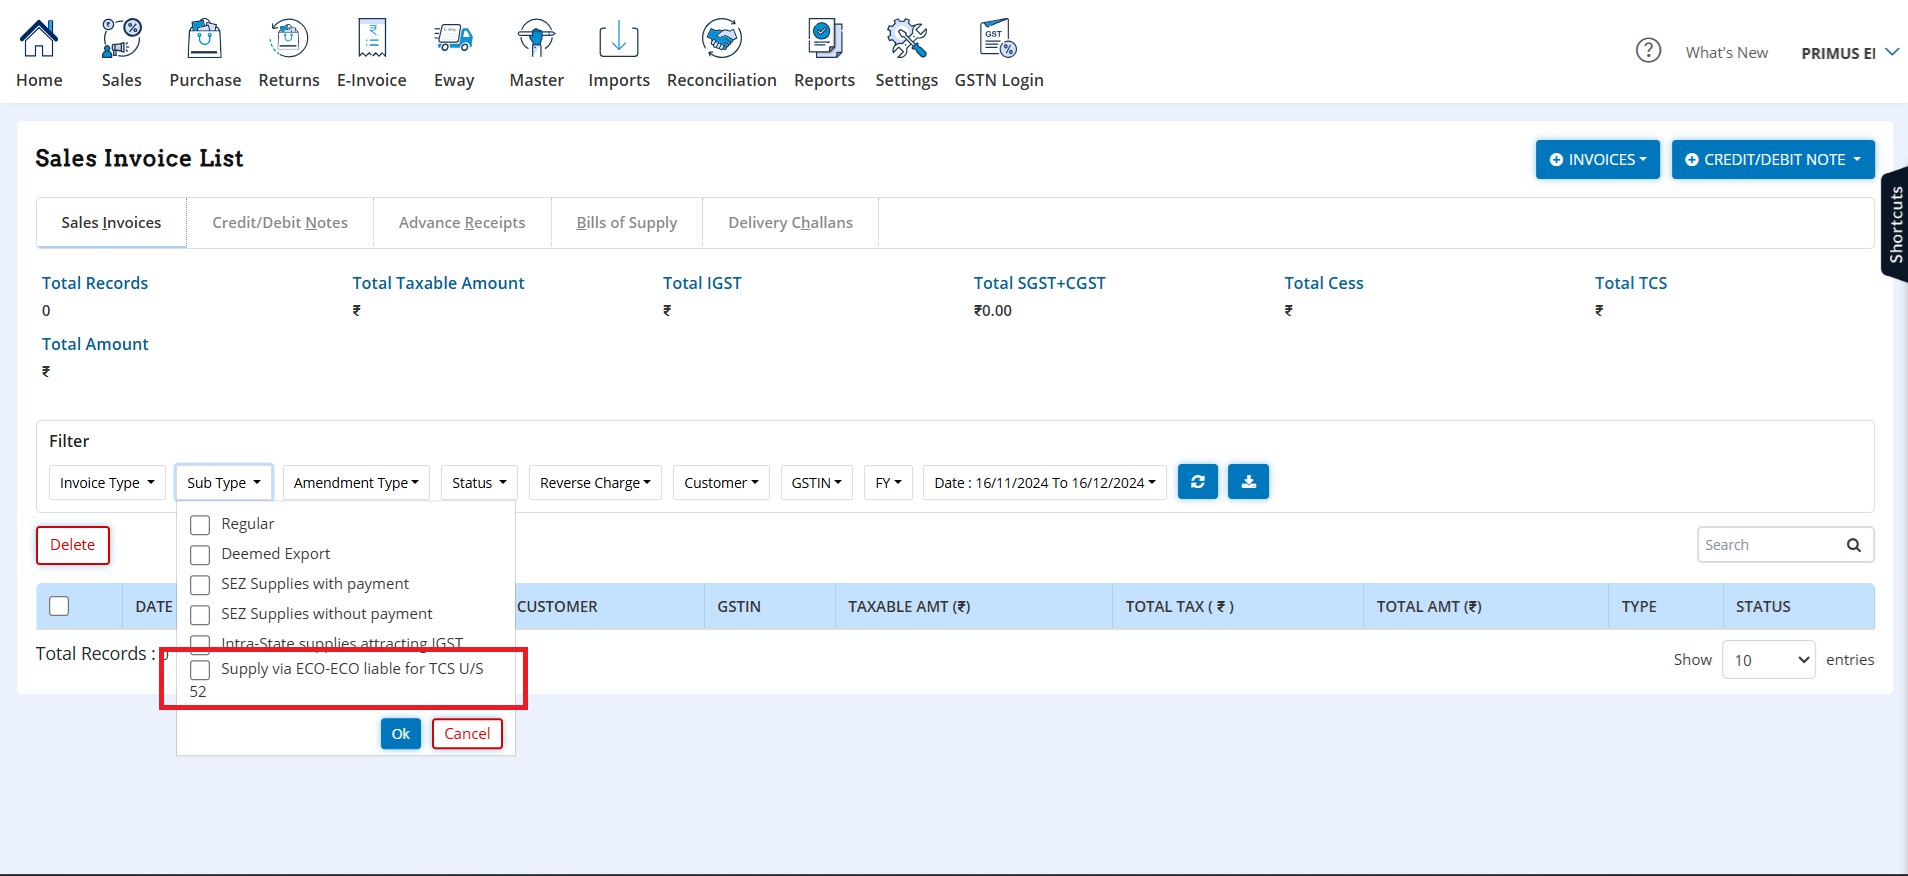Expand the Amendment Type filter dropdown

pos(356,483)
